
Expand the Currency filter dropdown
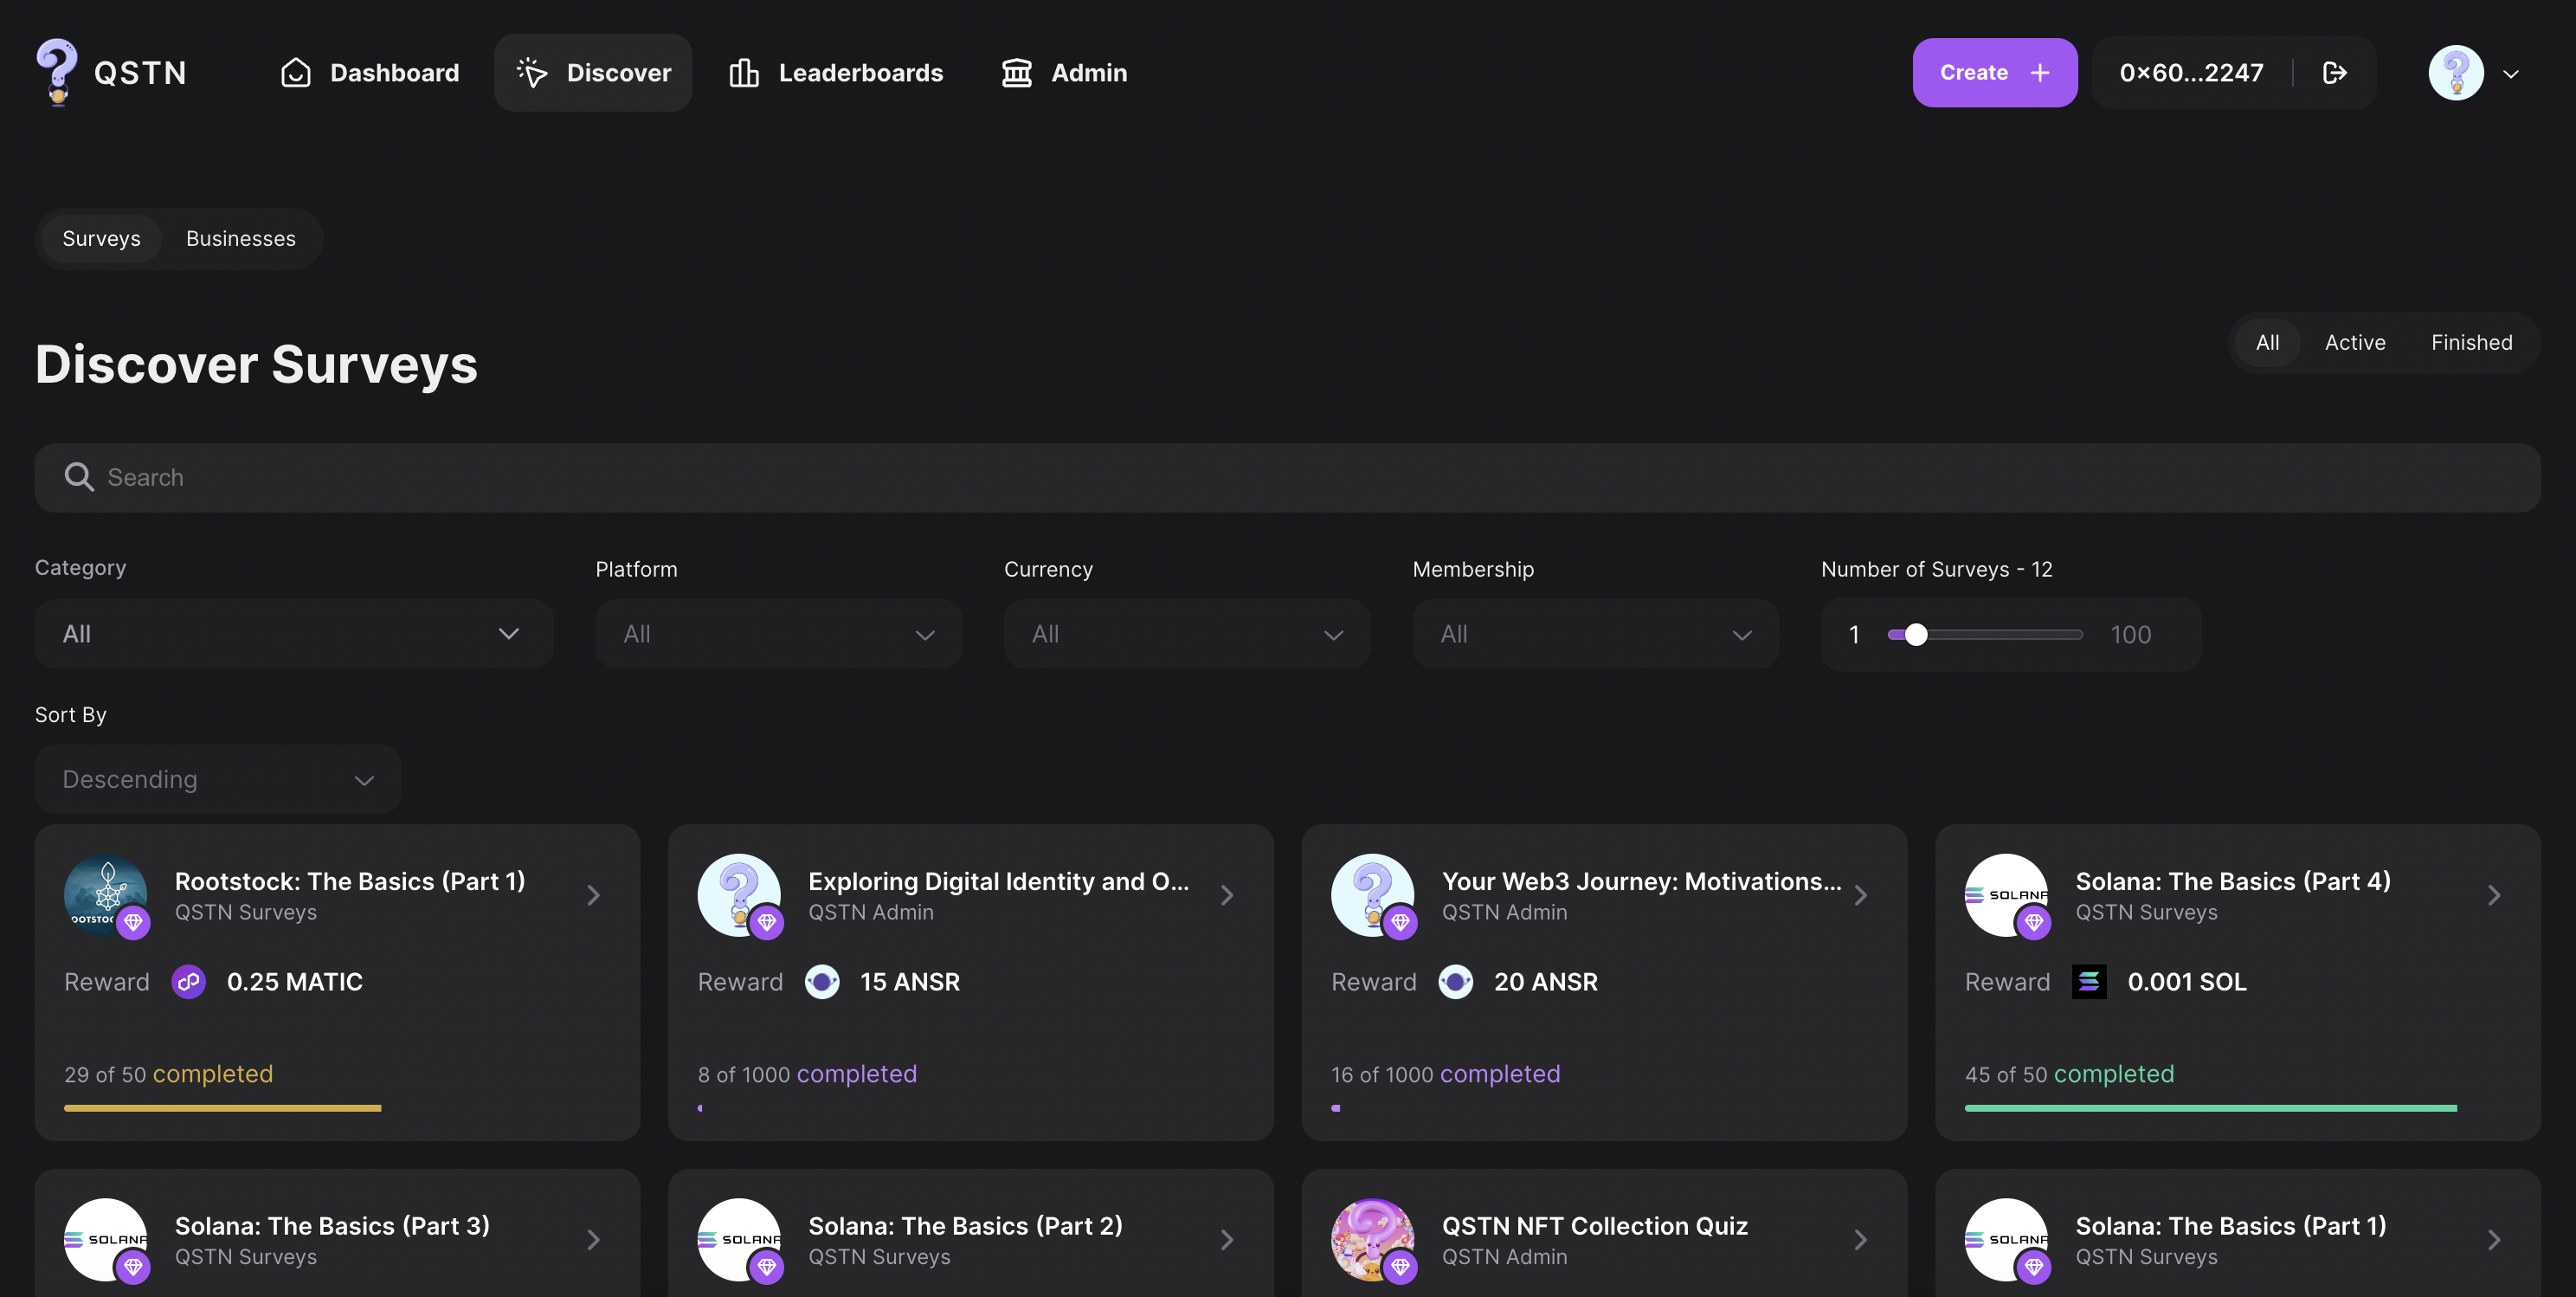pyautogui.click(x=1186, y=634)
